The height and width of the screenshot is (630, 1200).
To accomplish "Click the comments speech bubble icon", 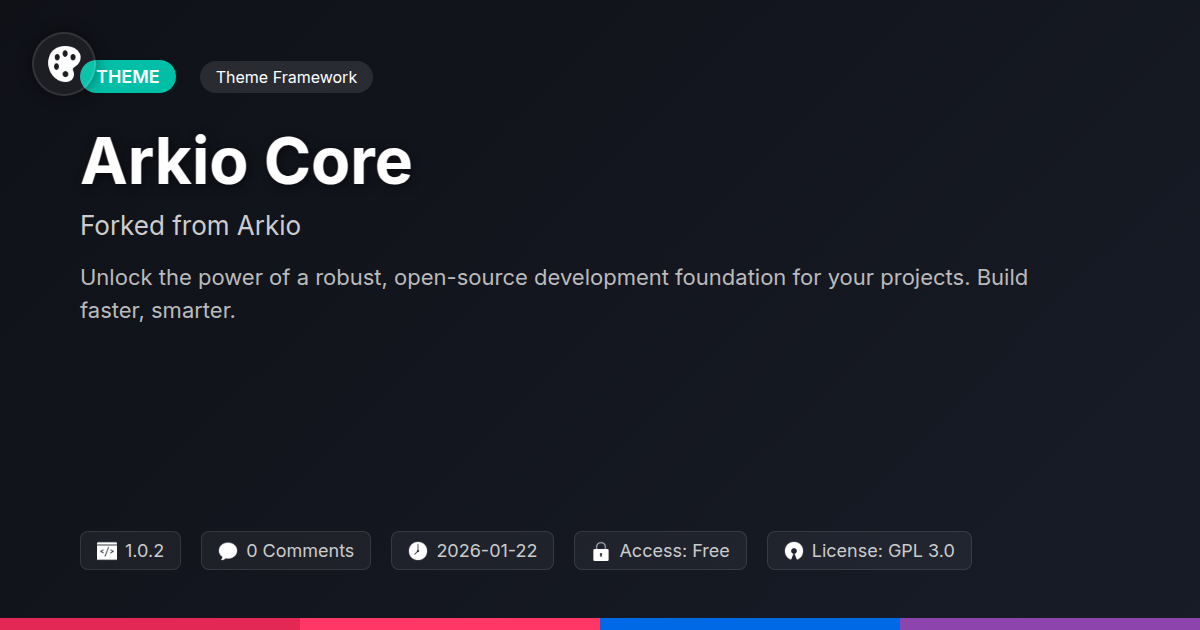I will coord(228,551).
